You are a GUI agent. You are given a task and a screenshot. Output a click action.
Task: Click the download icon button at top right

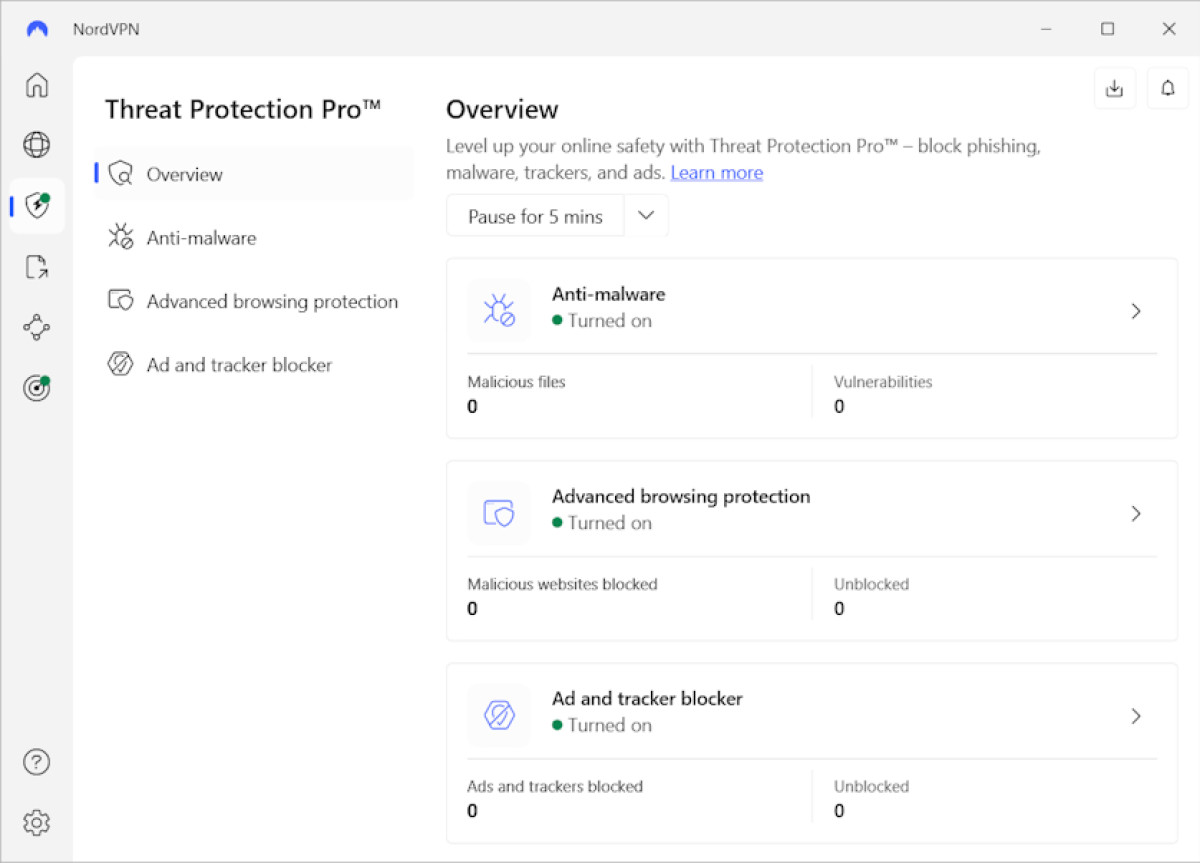pyautogui.click(x=1114, y=88)
